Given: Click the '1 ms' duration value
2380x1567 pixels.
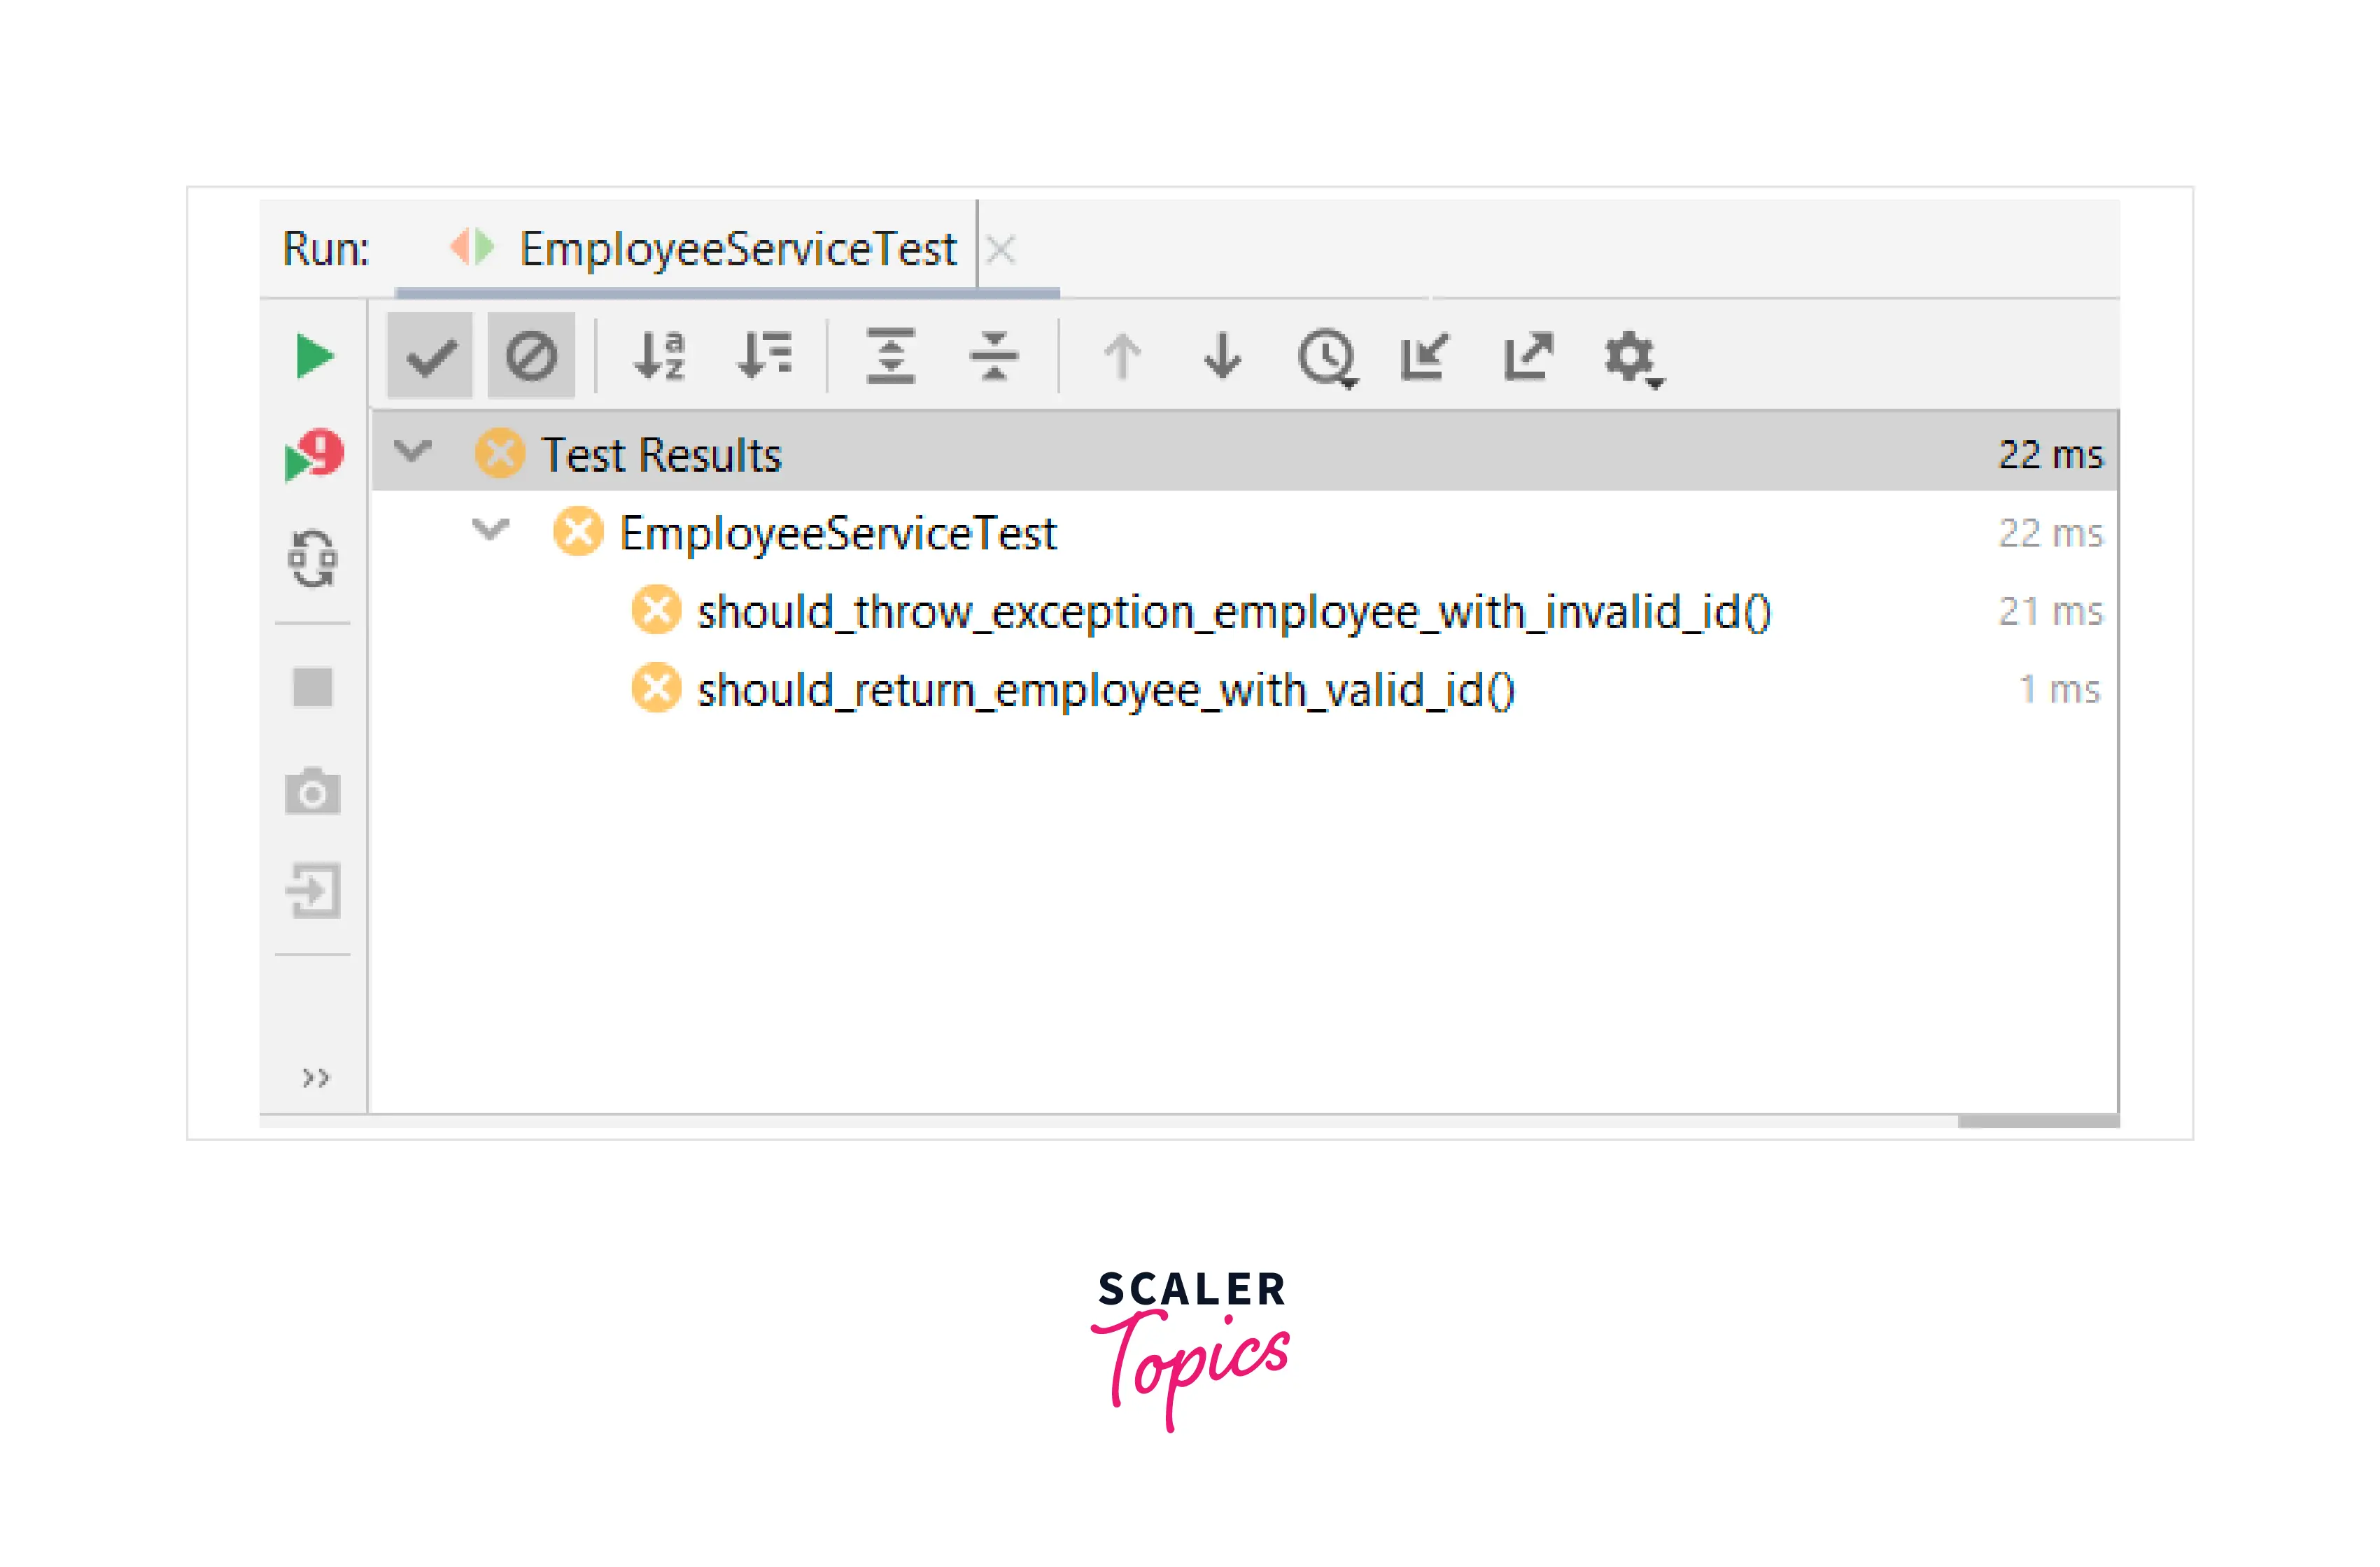Looking at the screenshot, I should pos(2060,689).
